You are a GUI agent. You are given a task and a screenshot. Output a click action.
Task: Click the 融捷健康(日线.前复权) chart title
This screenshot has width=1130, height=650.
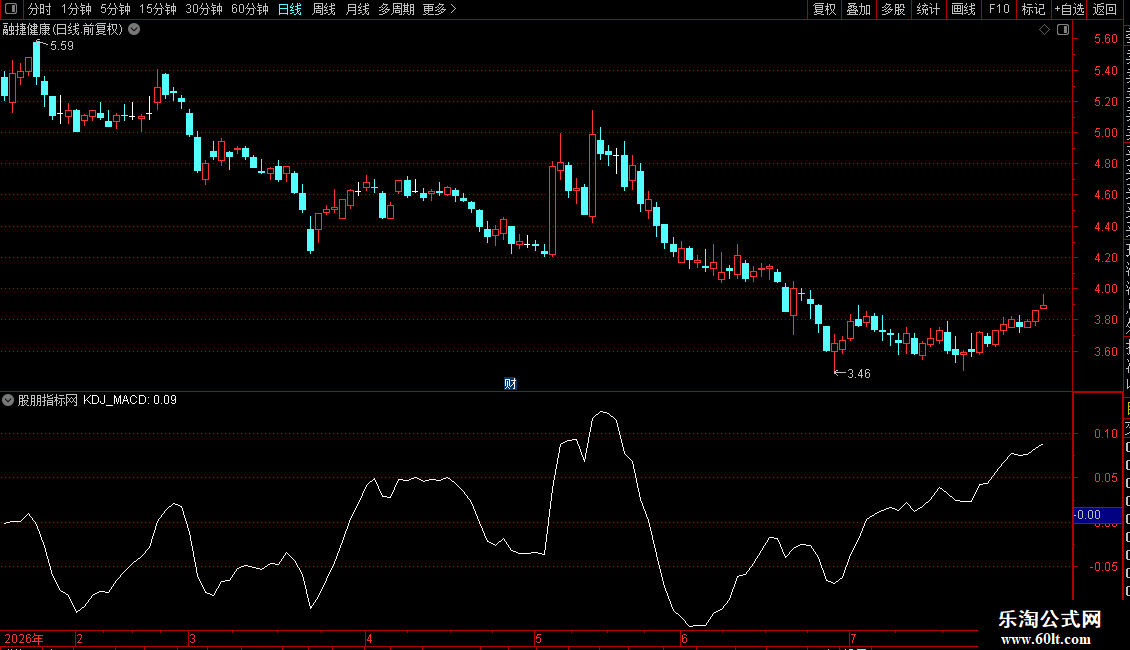tap(63, 30)
